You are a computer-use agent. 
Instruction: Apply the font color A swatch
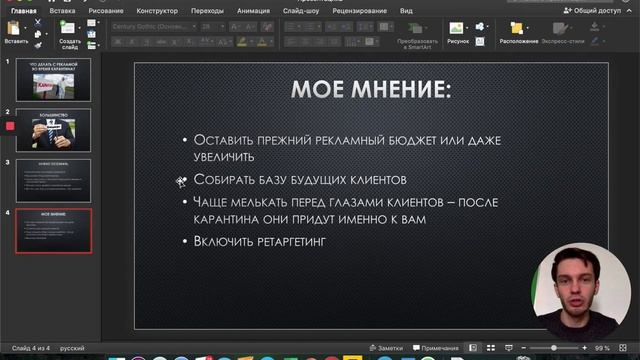262,42
